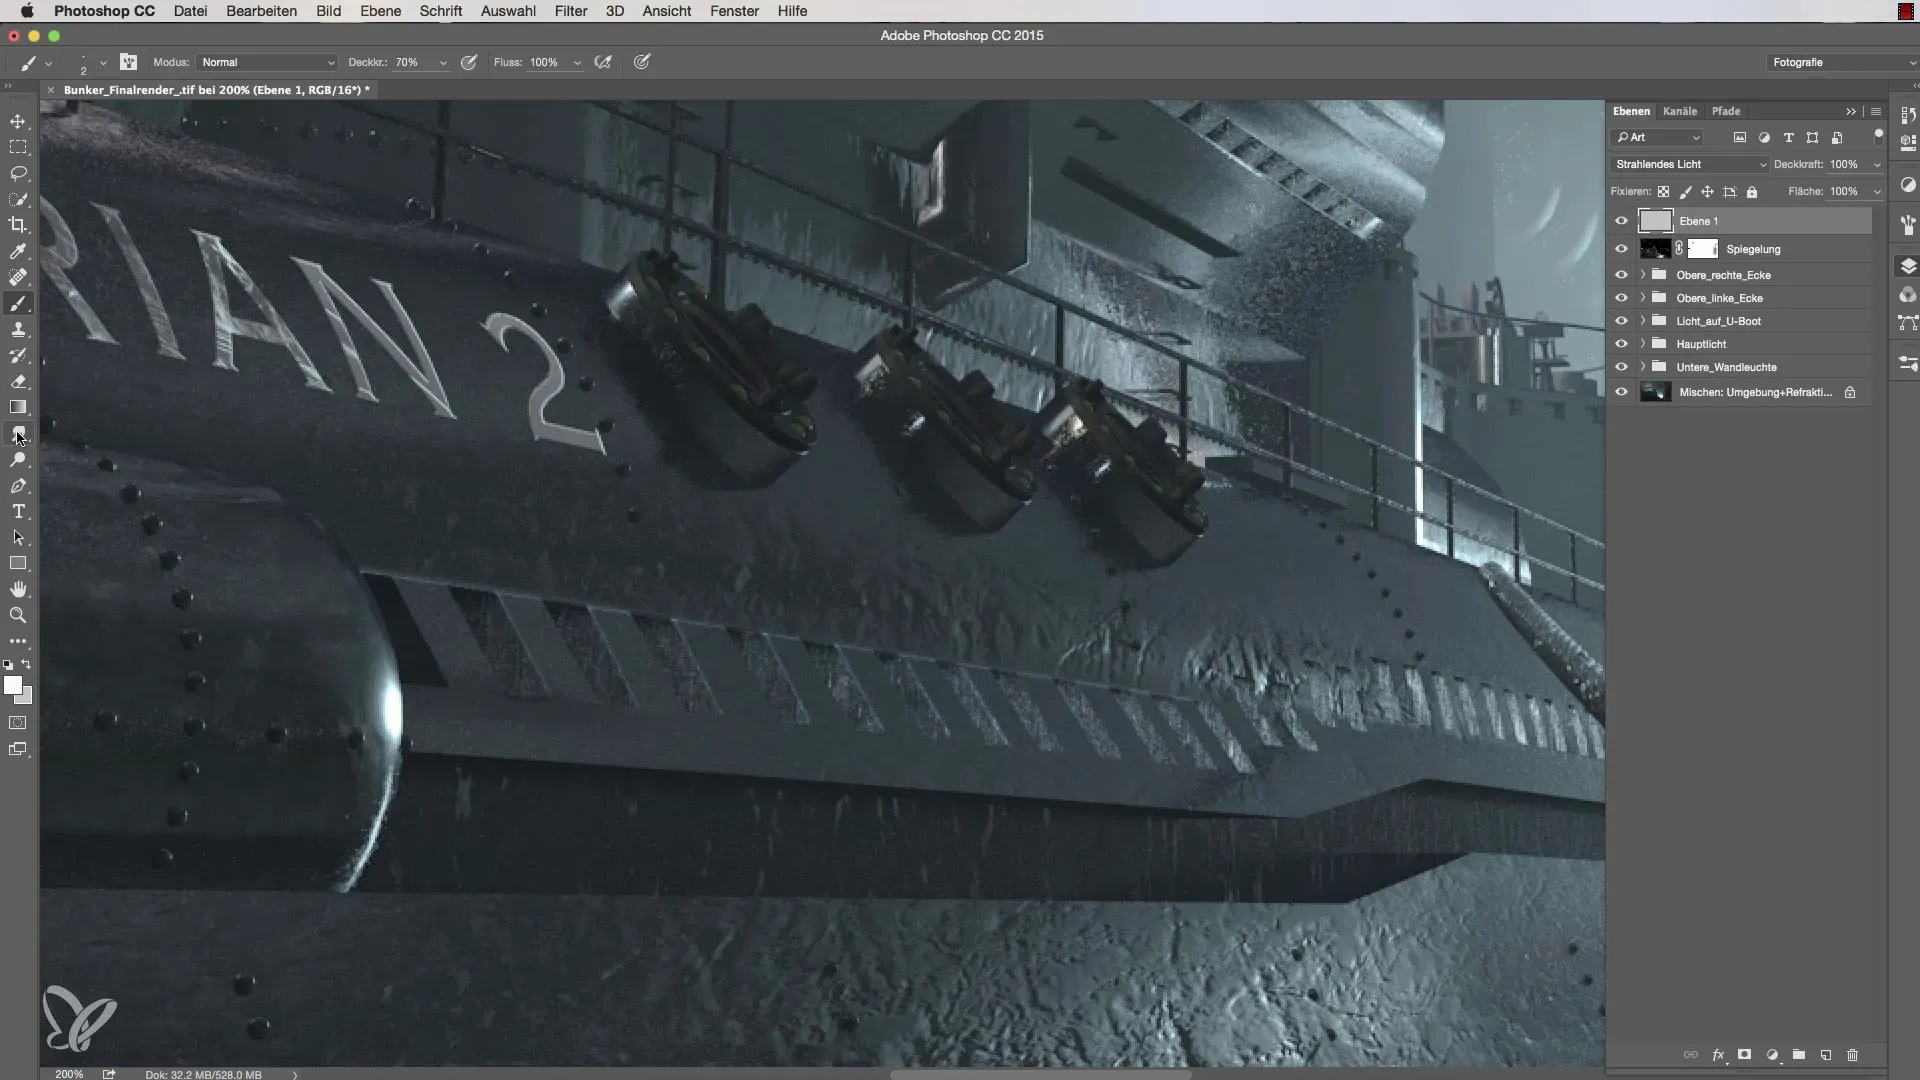Select the Move tool
The width and height of the screenshot is (1920, 1080).
[18, 121]
